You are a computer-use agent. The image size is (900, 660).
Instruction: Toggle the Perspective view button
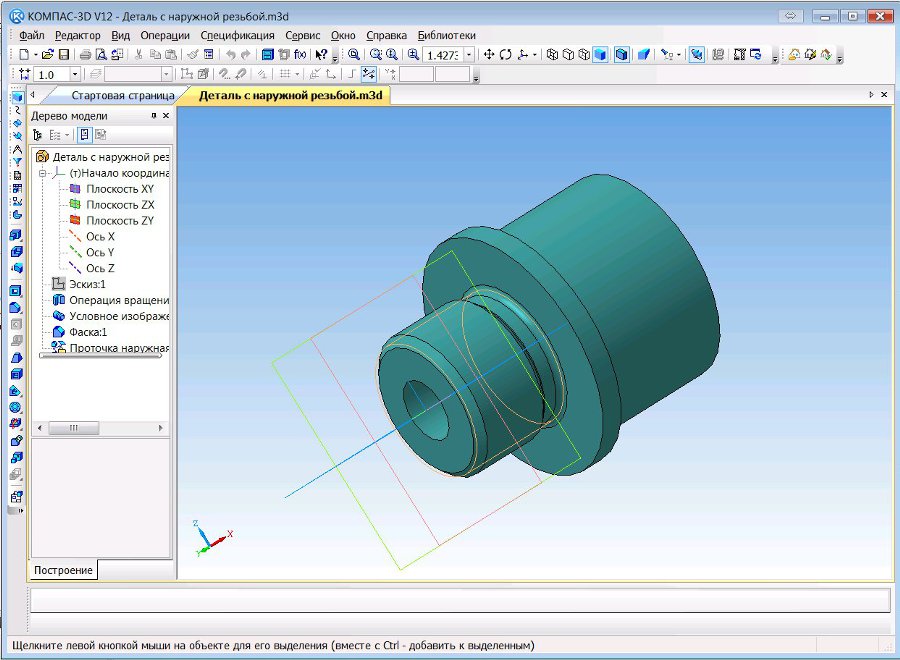click(643, 55)
